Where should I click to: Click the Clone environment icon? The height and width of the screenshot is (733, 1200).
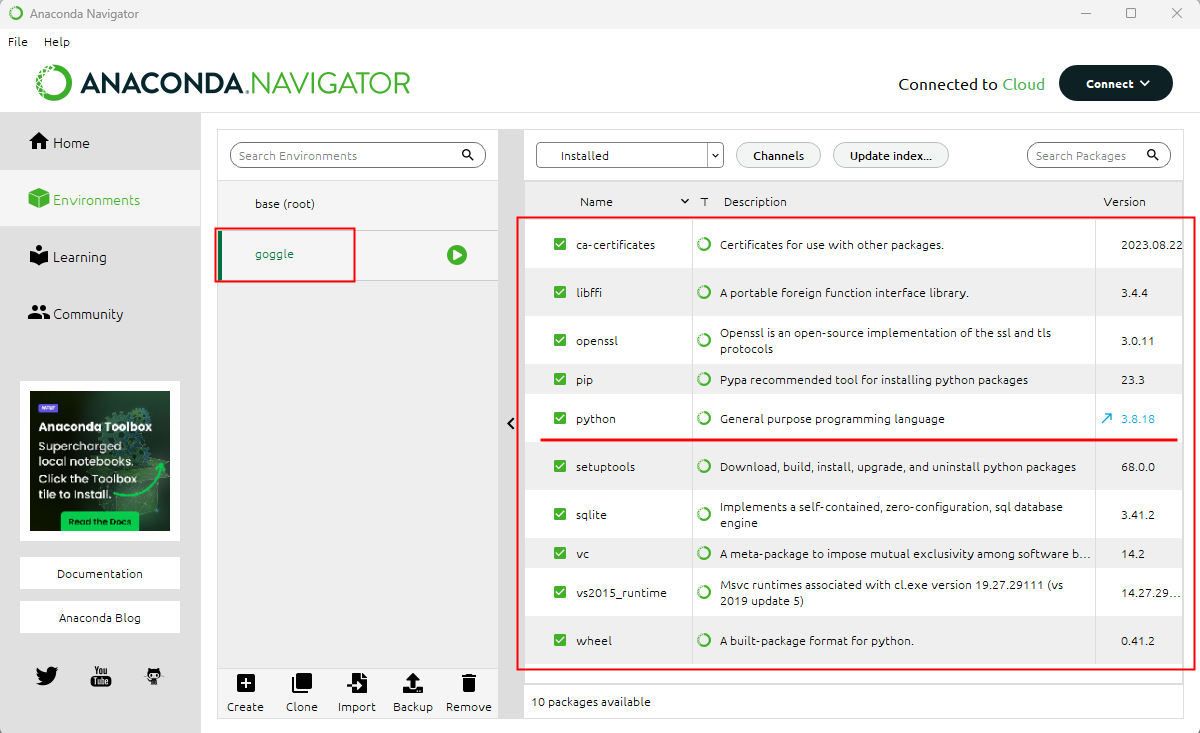[301, 683]
